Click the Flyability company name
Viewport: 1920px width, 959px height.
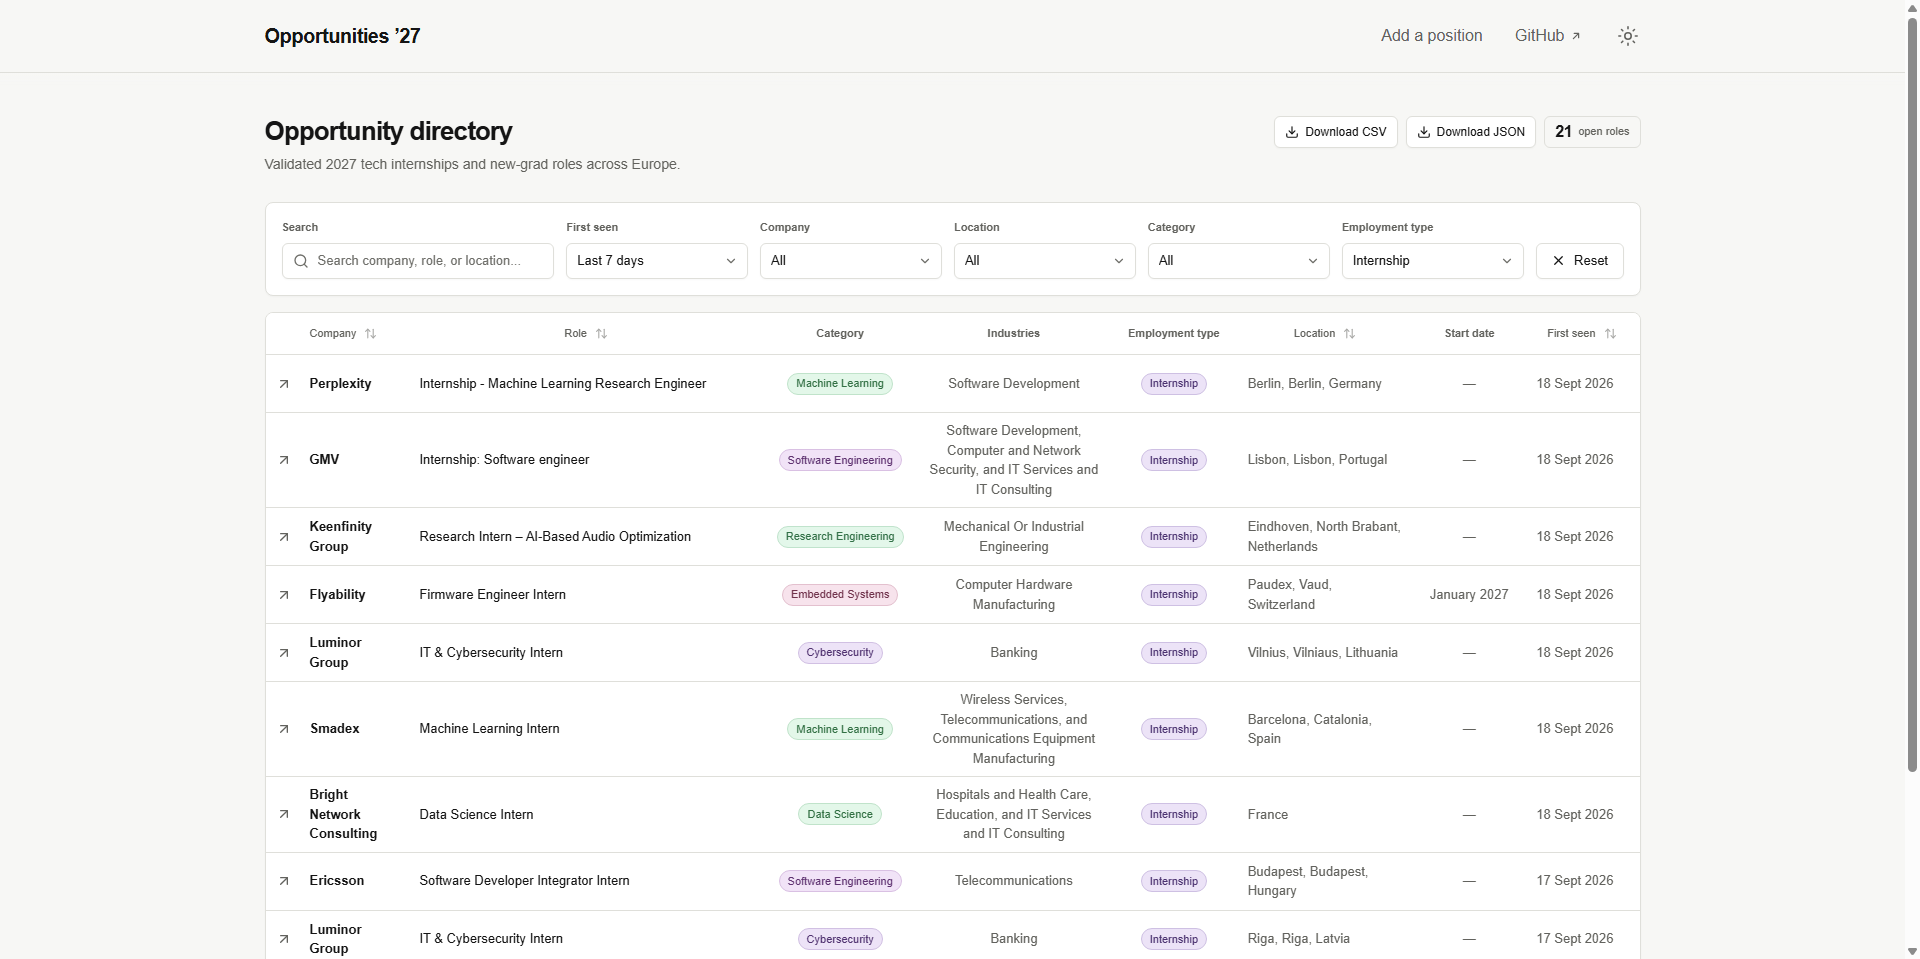click(x=337, y=595)
